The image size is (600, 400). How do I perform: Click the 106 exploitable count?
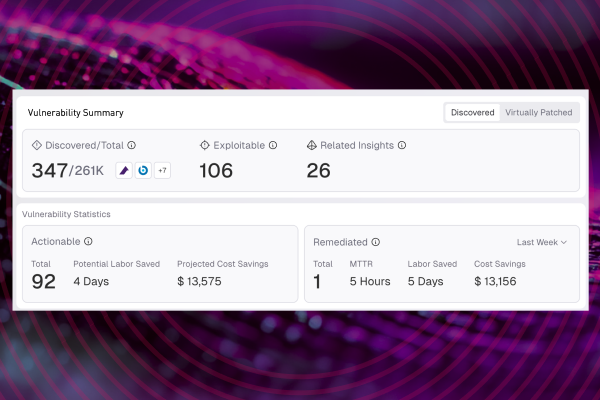[x=216, y=171]
